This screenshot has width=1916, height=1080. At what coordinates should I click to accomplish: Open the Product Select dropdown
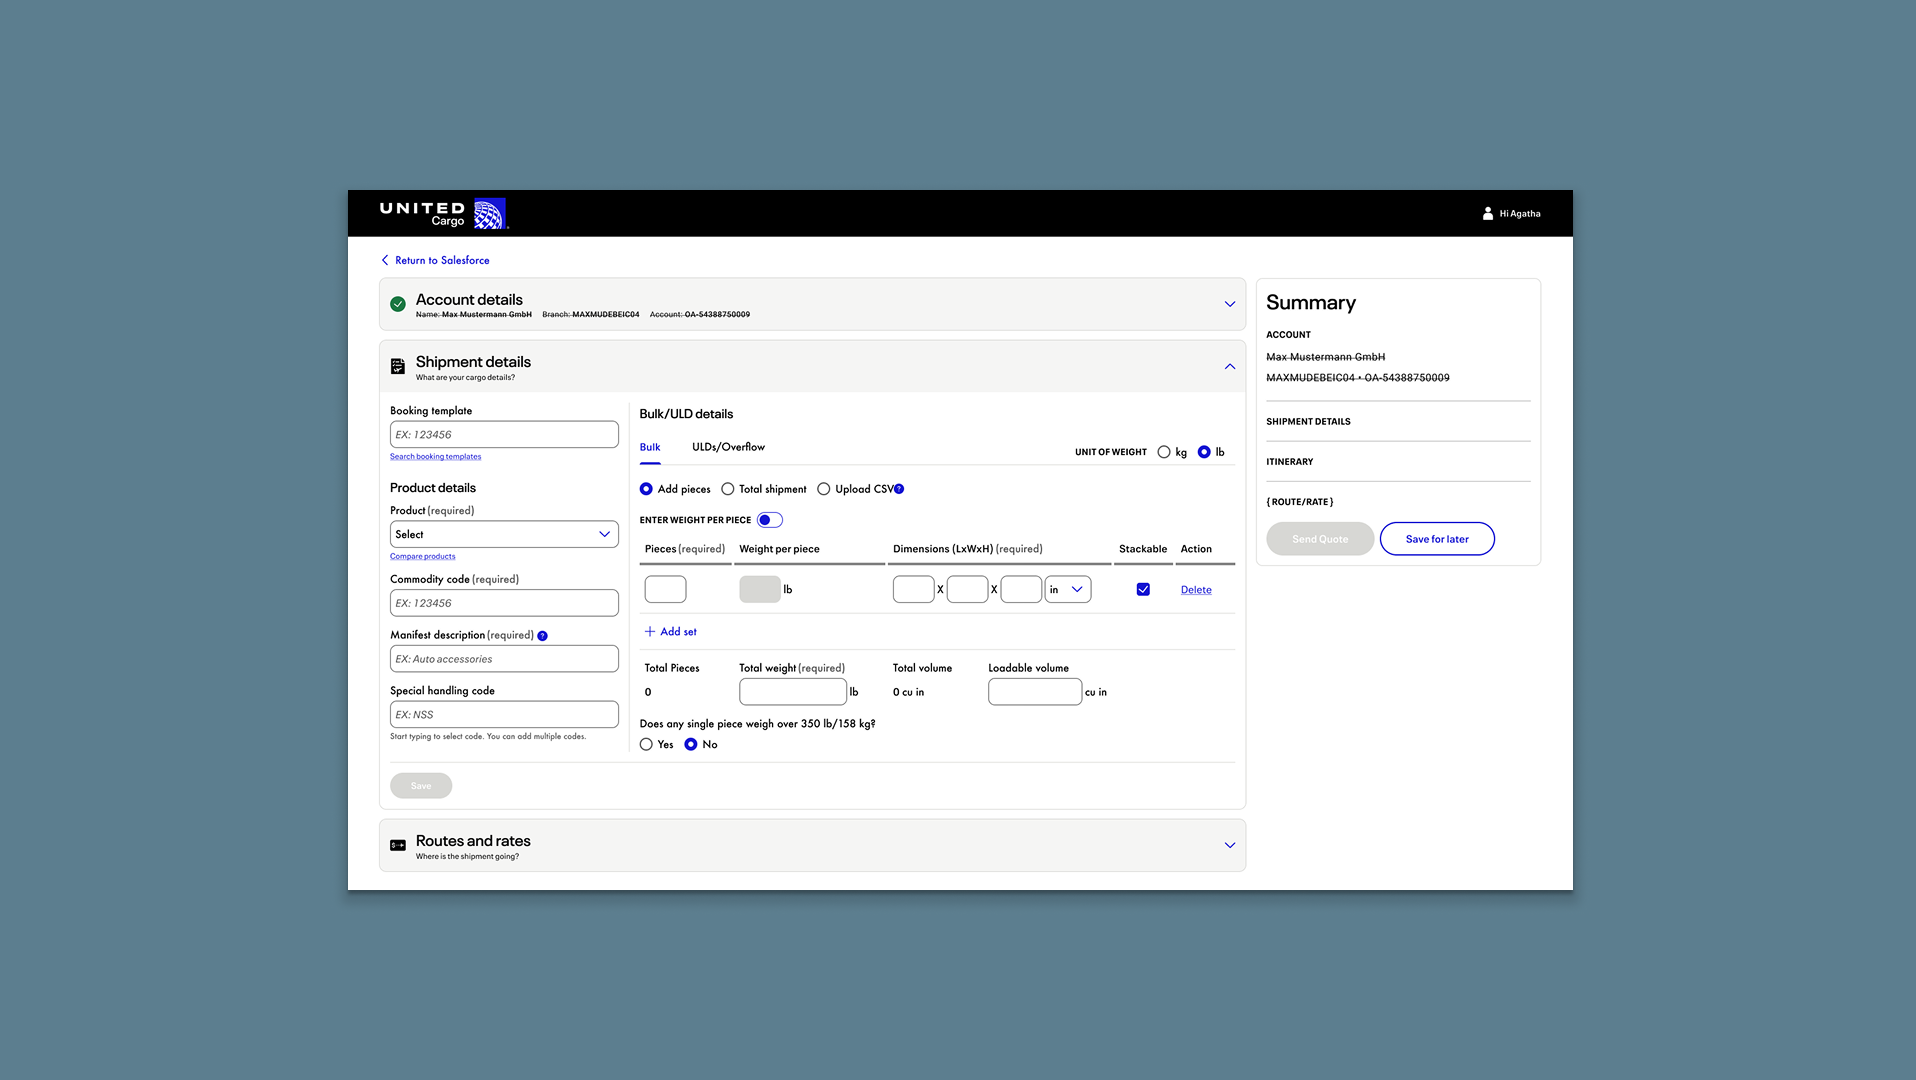[504, 534]
